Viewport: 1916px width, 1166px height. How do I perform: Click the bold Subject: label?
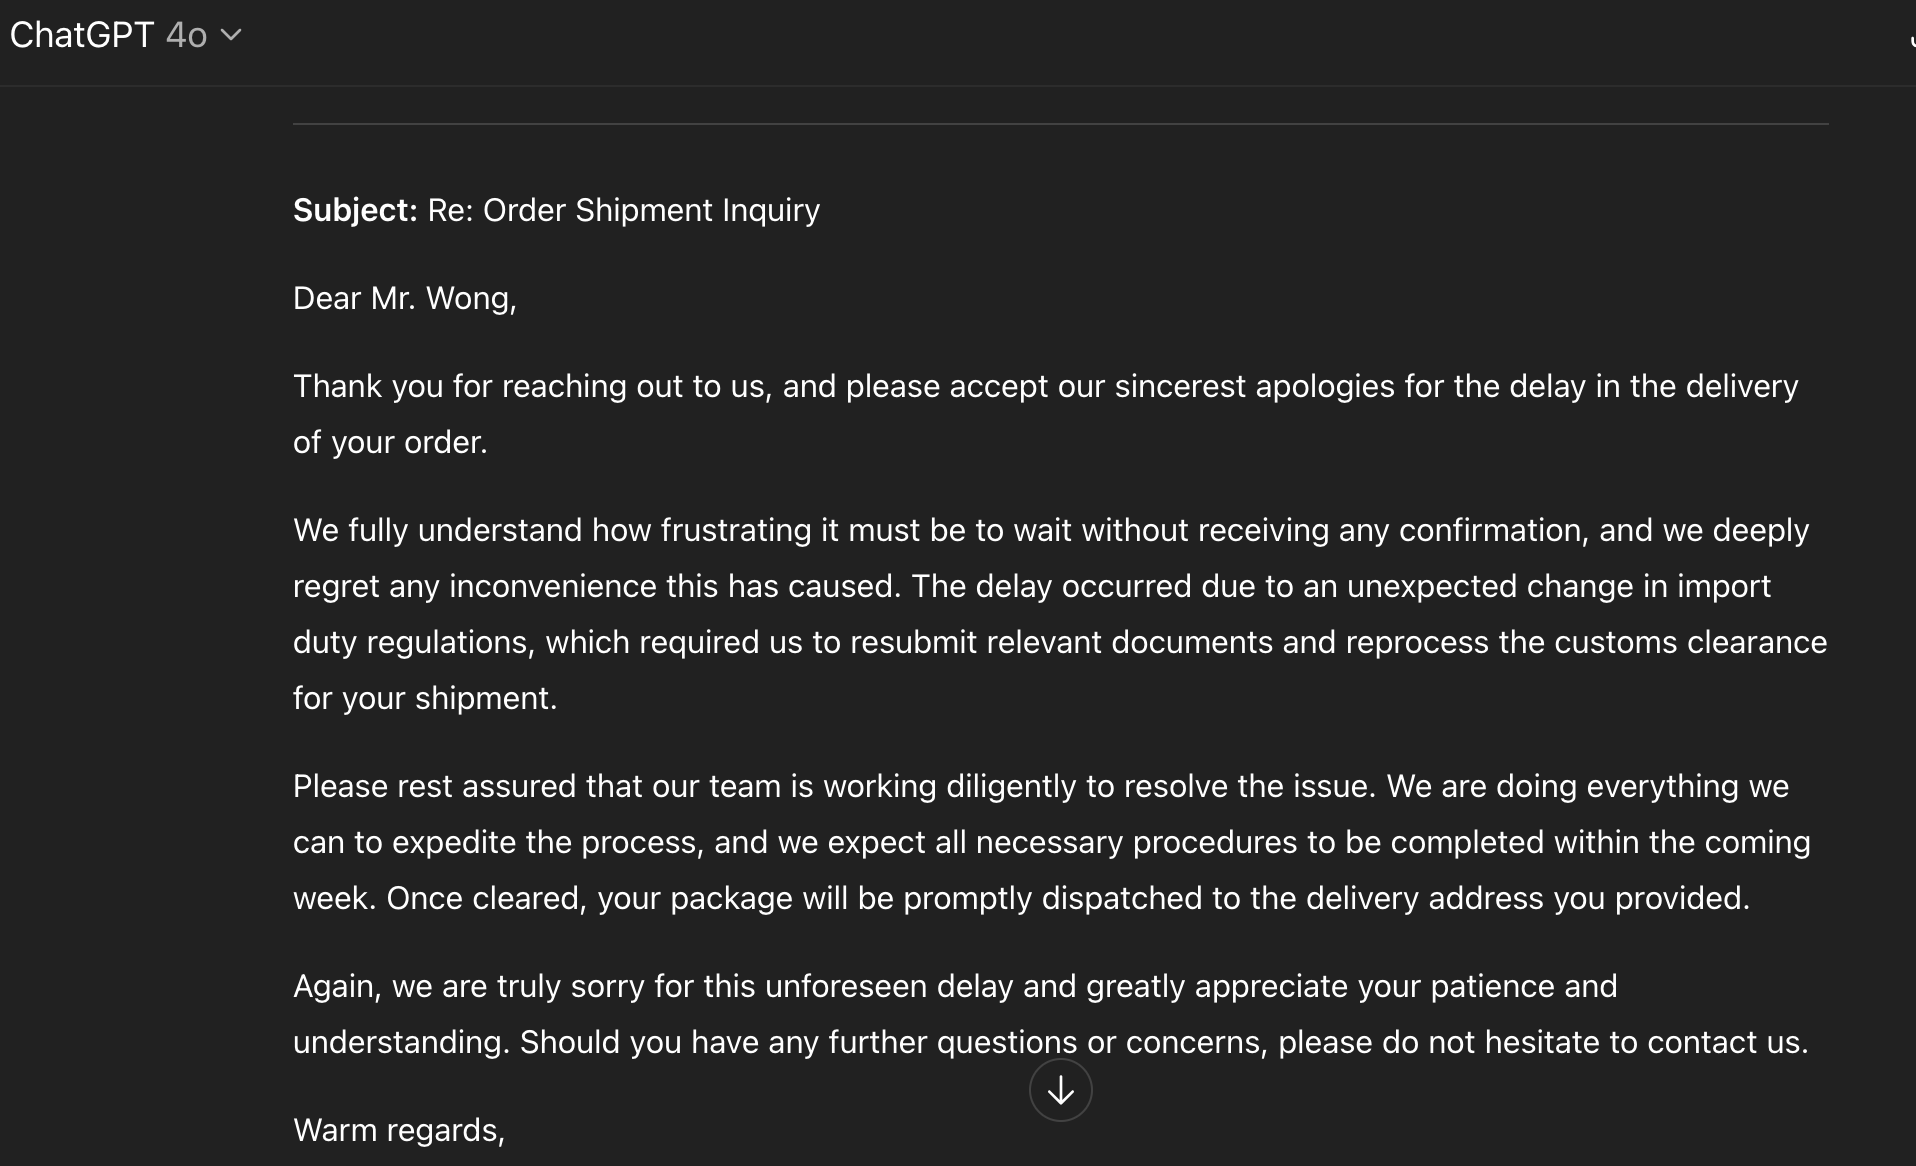pyautogui.click(x=355, y=210)
